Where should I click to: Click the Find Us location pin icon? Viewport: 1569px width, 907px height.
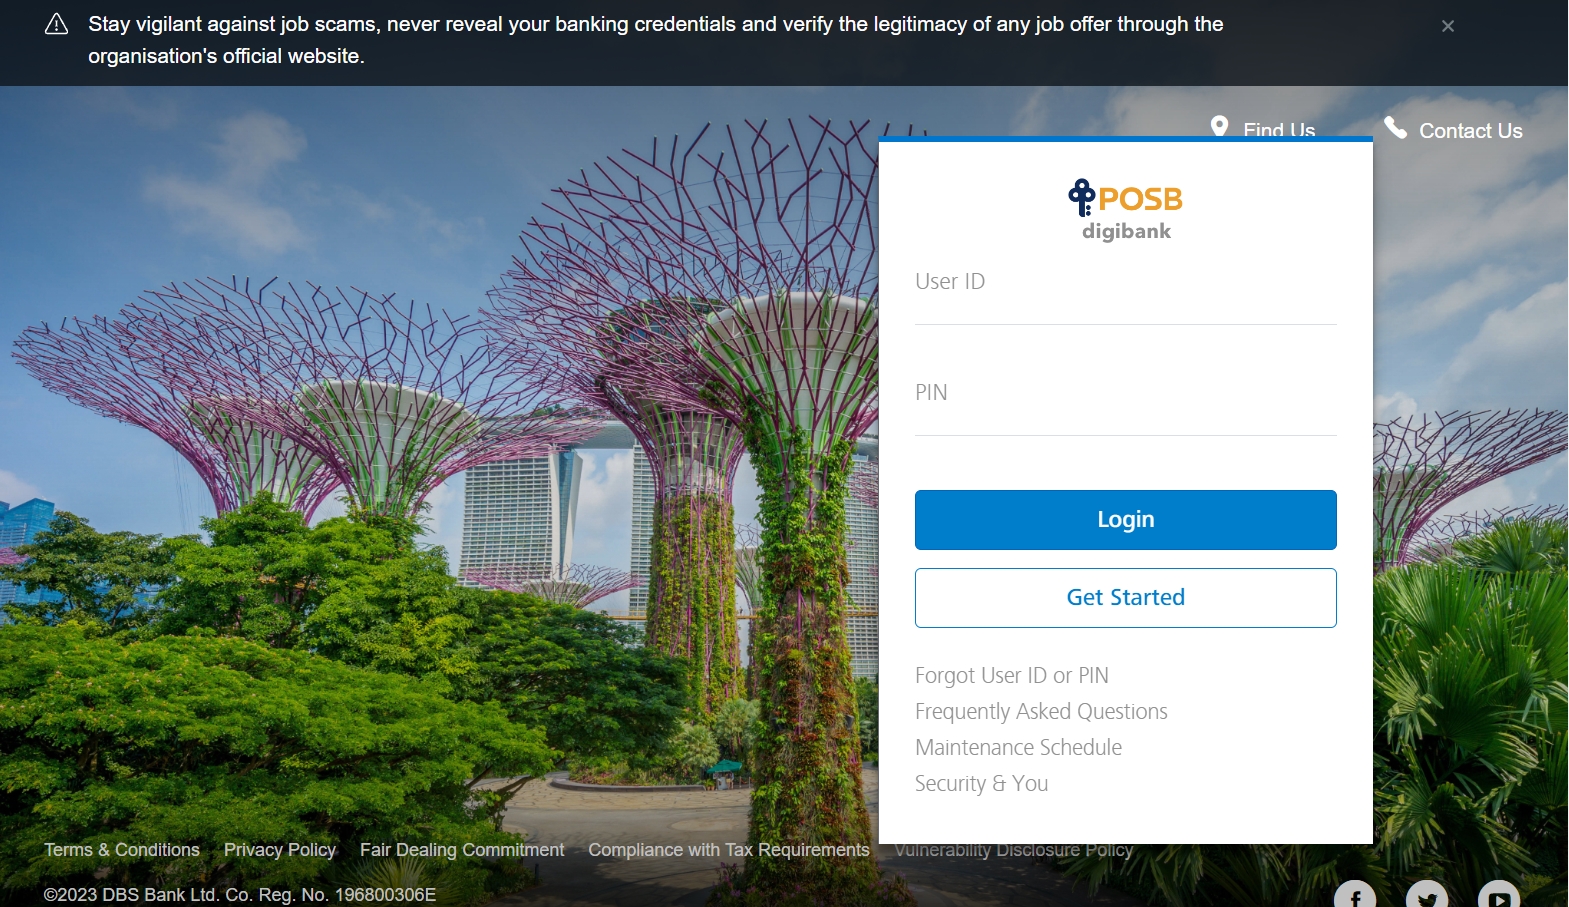(1219, 126)
